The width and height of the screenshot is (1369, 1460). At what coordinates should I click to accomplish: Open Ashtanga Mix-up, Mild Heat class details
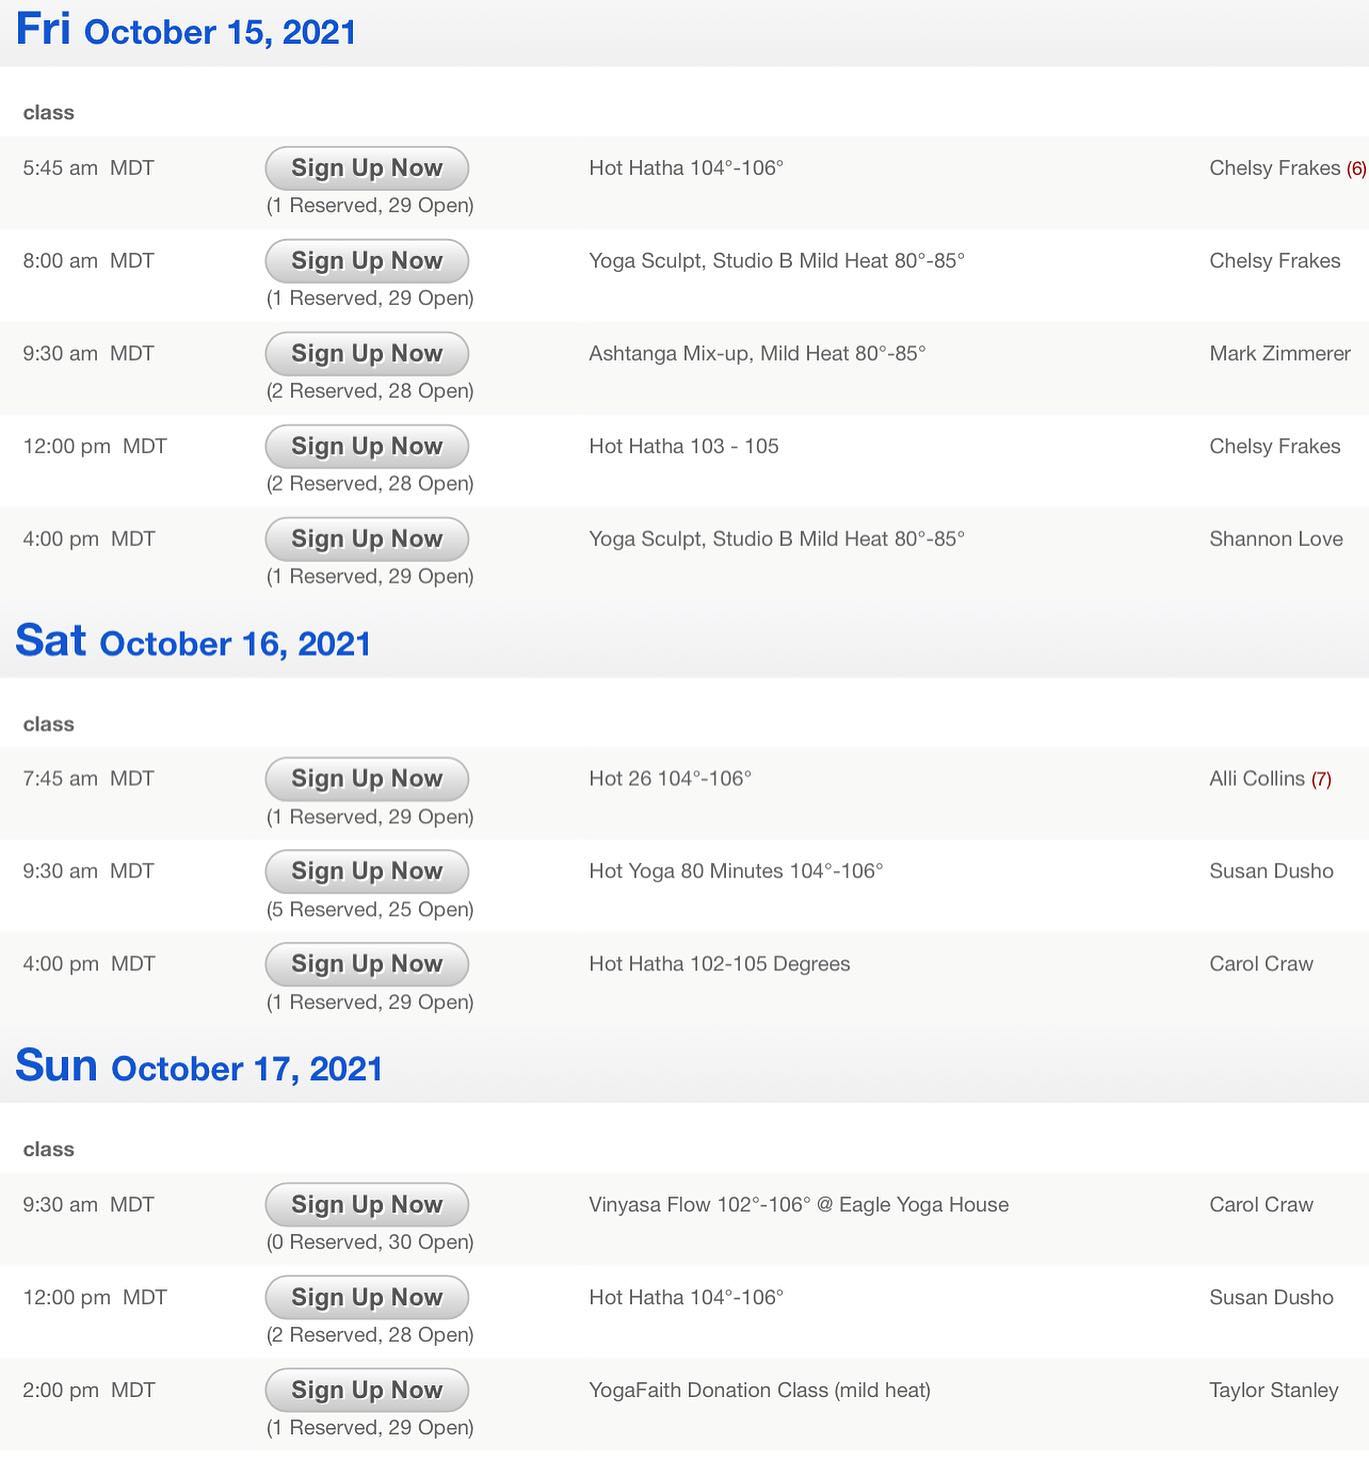757,354
